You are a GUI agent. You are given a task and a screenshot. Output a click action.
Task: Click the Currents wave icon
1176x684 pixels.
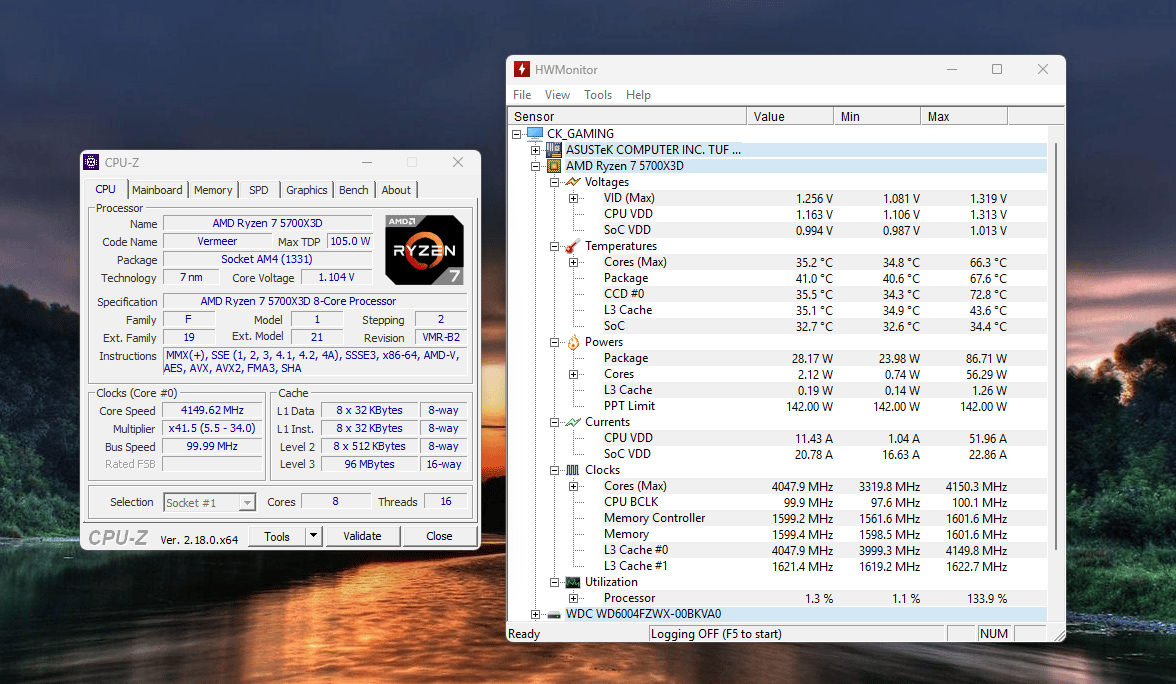tap(573, 422)
